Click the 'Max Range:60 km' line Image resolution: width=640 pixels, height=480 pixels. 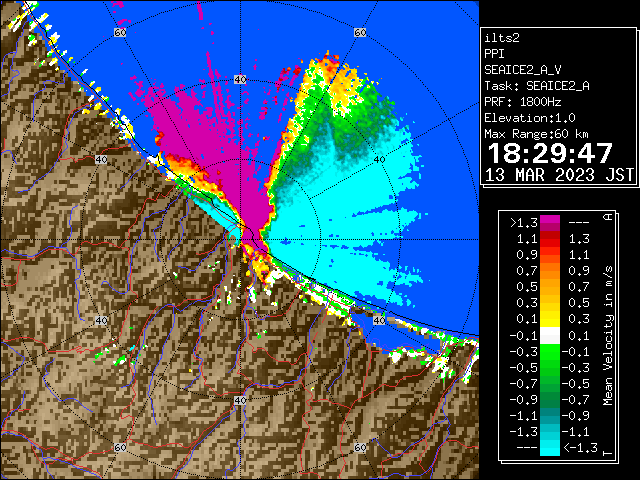536,134
